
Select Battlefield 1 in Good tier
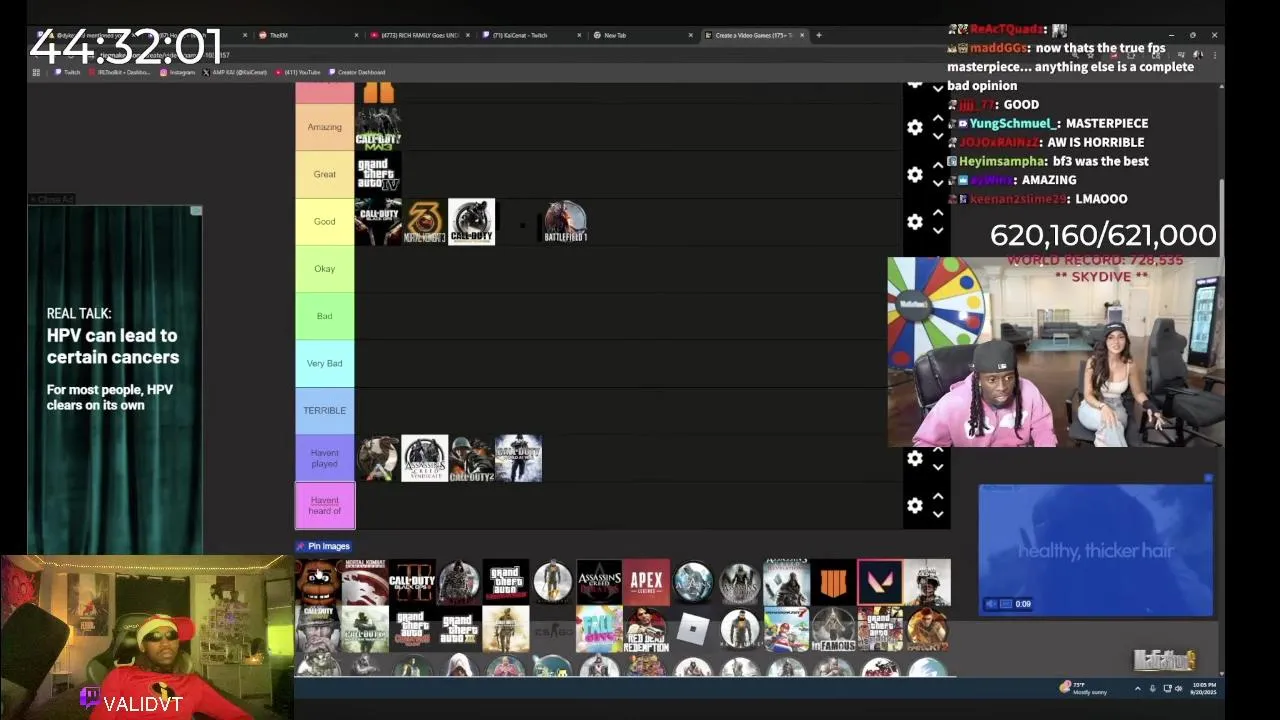click(565, 221)
